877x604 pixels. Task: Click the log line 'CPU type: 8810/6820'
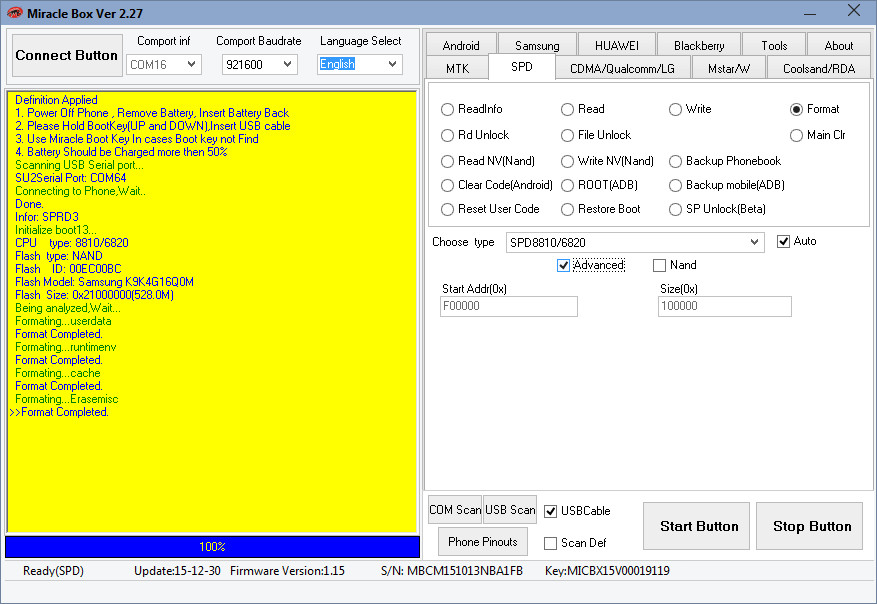pos(72,243)
